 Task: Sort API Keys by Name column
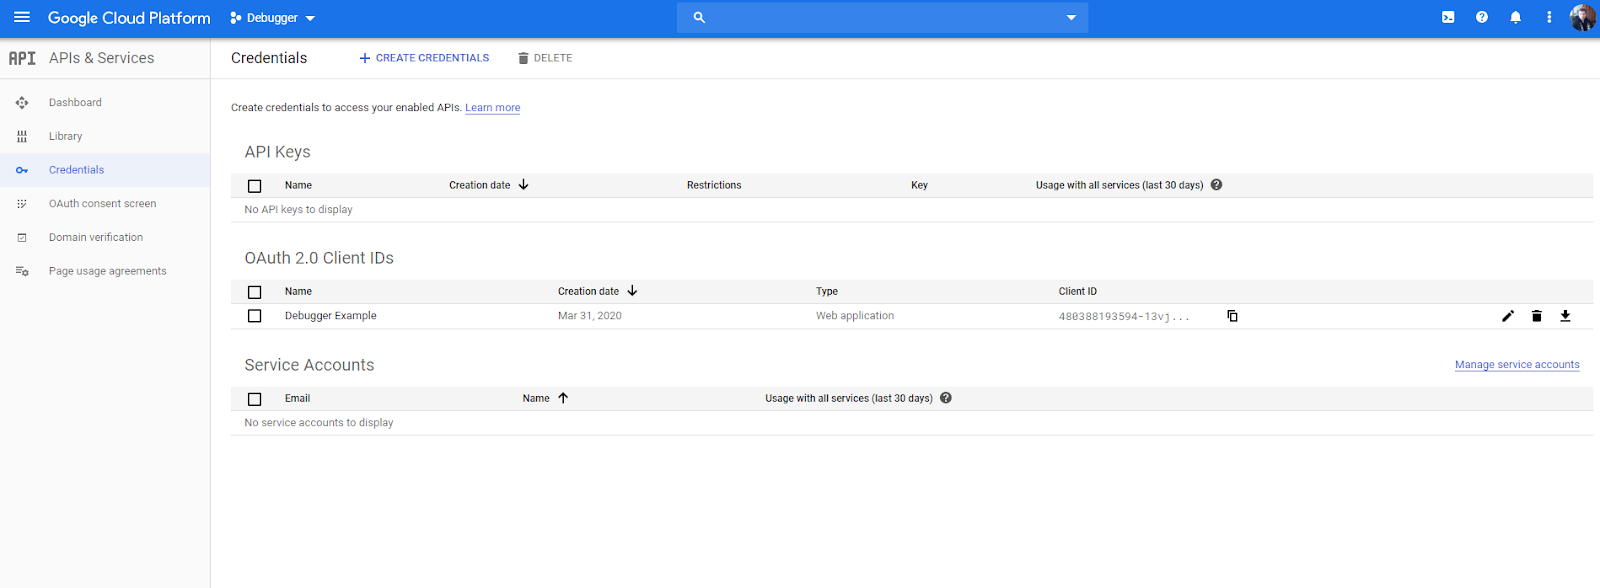pyautogui.click(x=298, y=185)
